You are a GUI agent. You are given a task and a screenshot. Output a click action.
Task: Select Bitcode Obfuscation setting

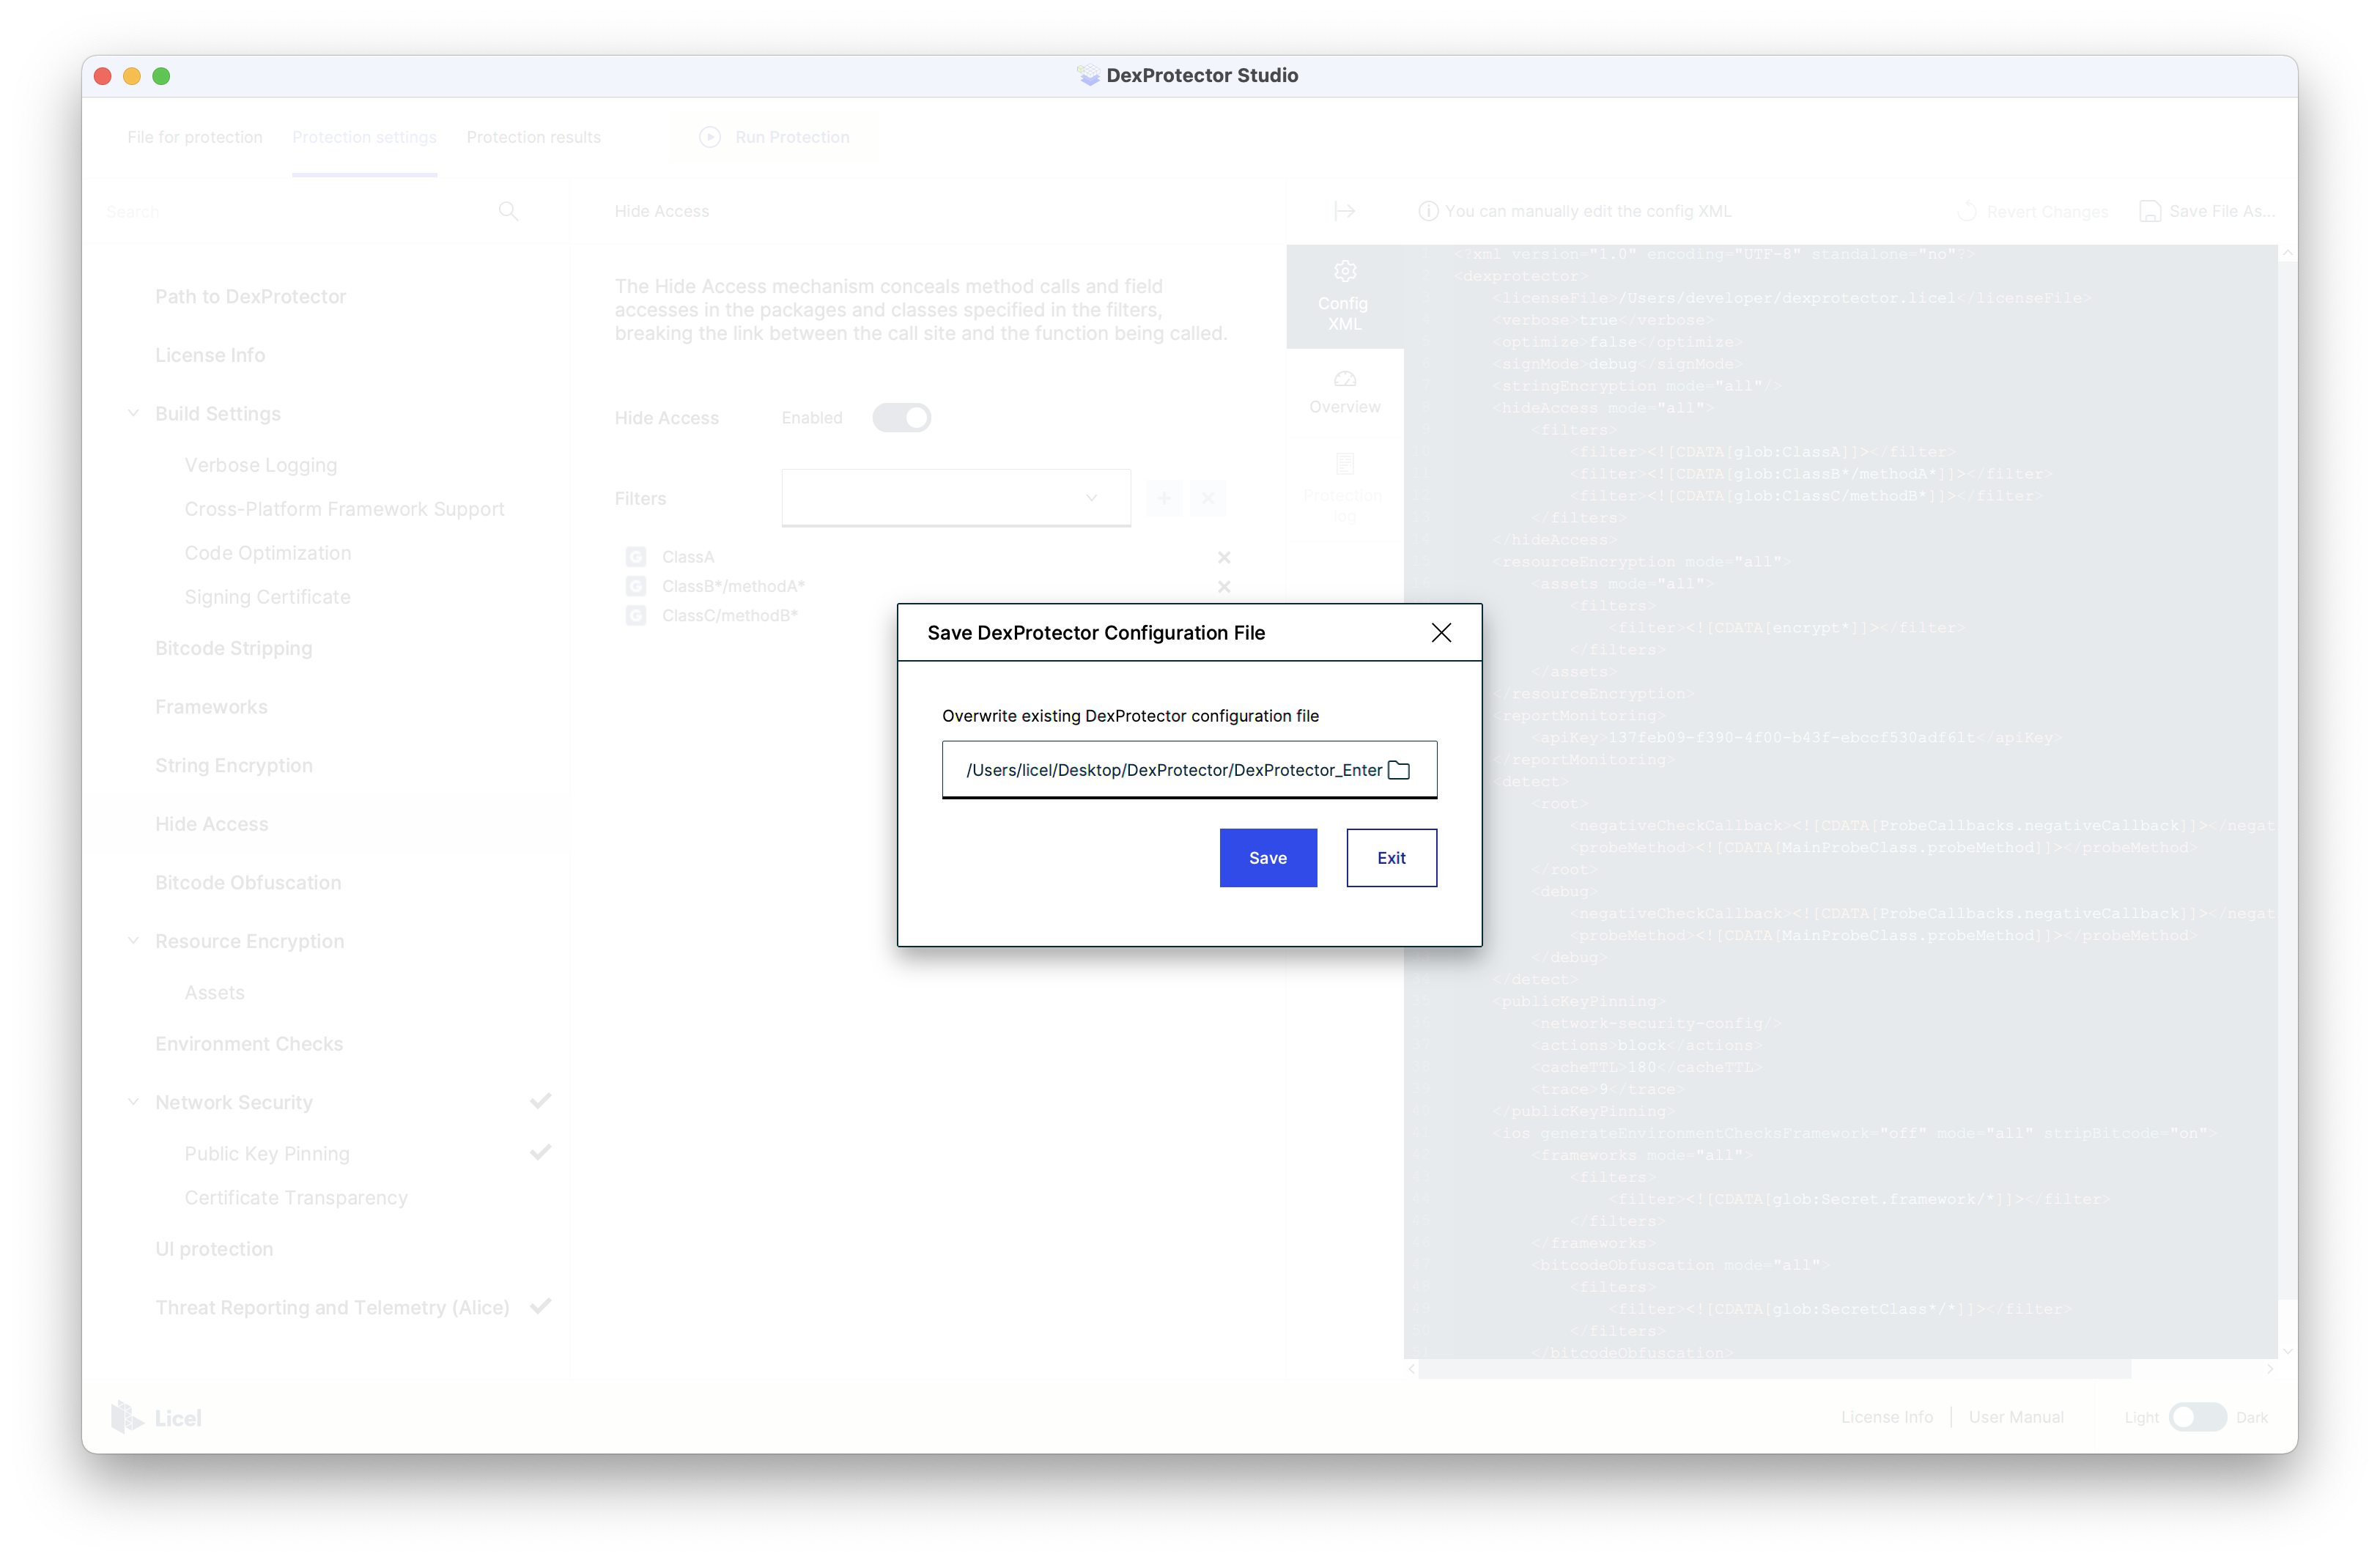tap(248, 882)
